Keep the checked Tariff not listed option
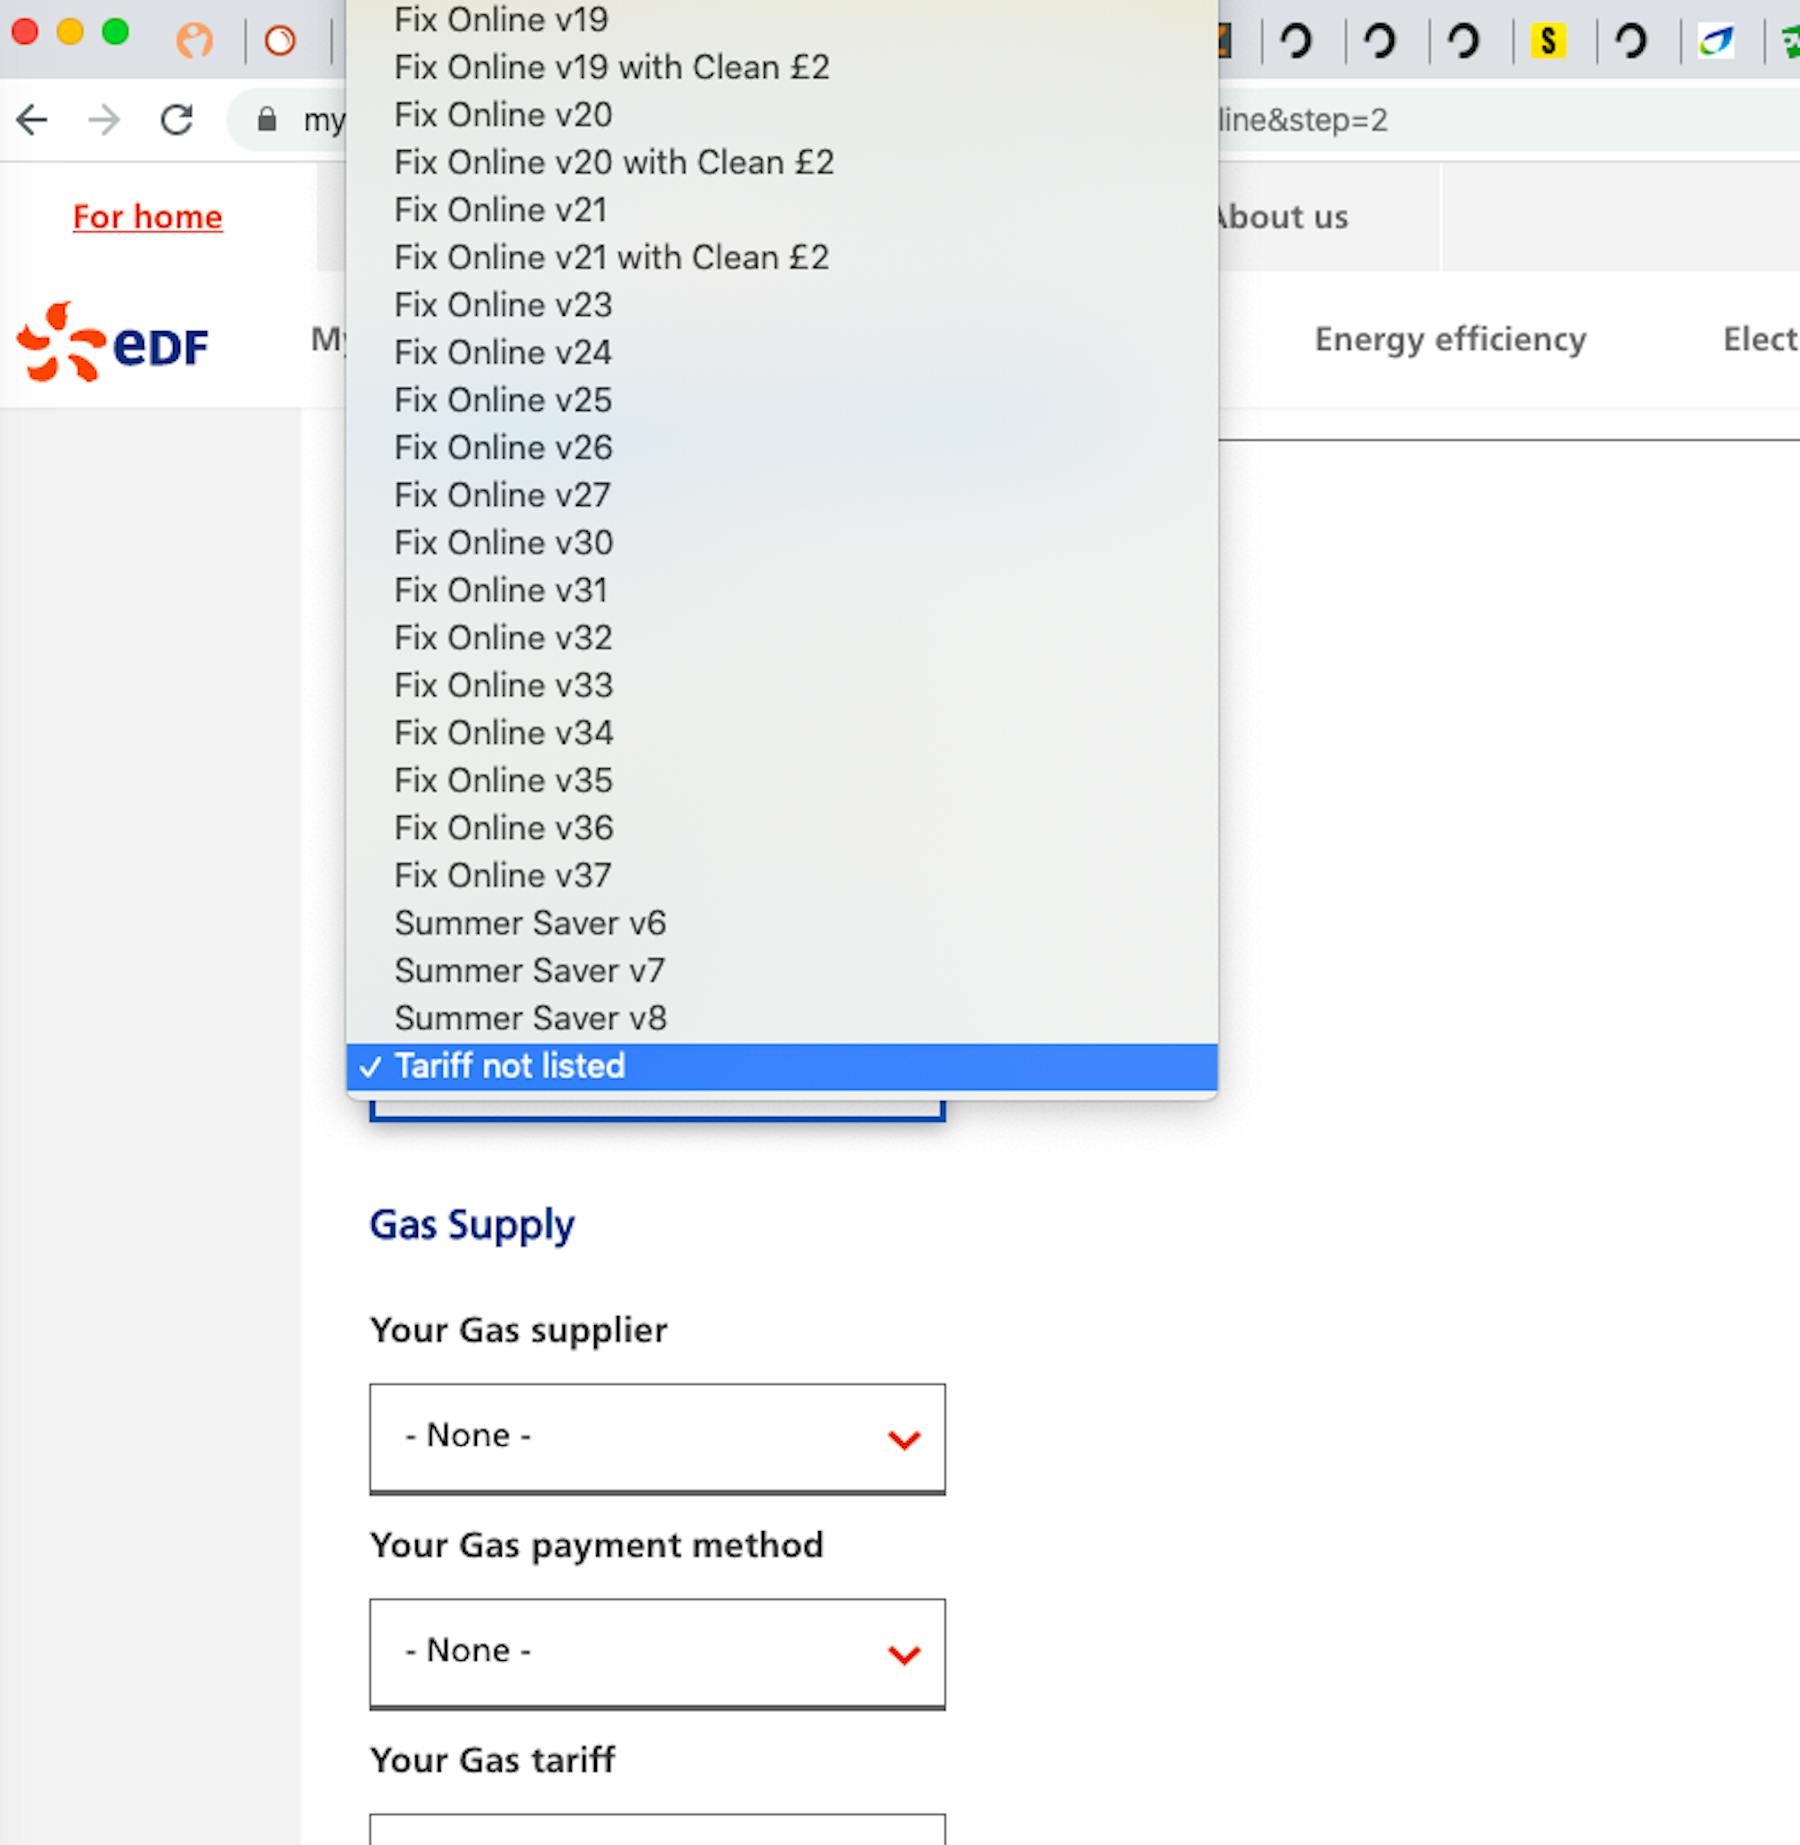Image resolution: width=1800 pixels, height=1845 pixels. (x=782, y=1066)
